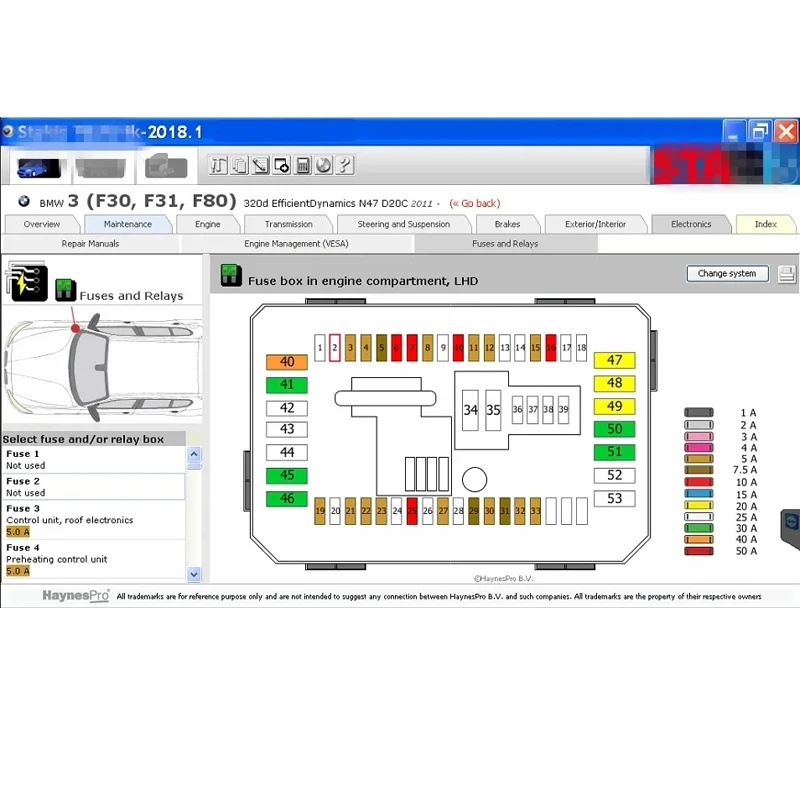Click the copy documents toolbar icon
Image resolution: width=800 pixels, height=800 pixels.
point(239,165)
